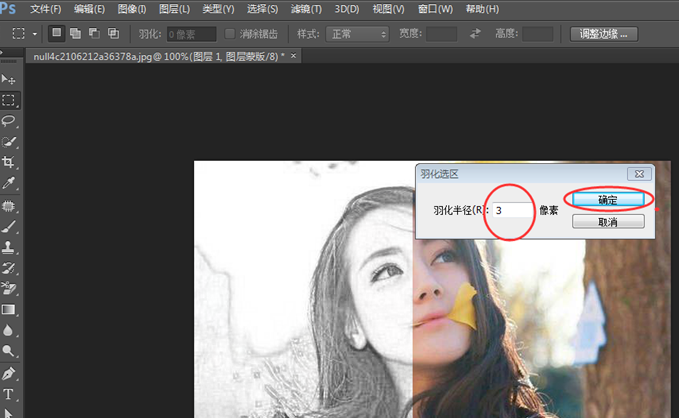The width and height of the screenshot is (679, 418).
Task: Select the Eyedropper tool
Action: pos(9,184)
